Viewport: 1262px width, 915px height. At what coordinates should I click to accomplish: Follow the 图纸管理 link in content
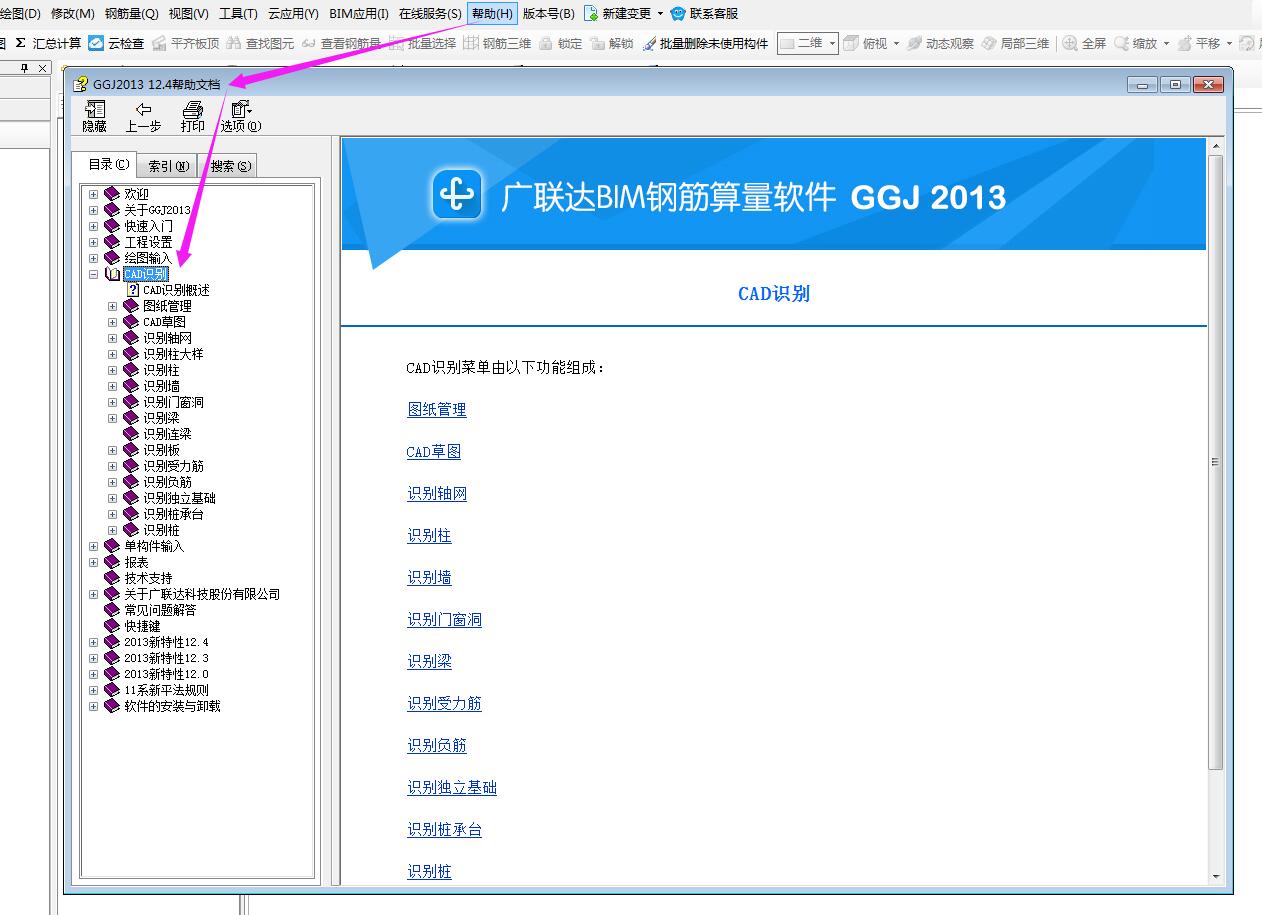coord(436,410)
